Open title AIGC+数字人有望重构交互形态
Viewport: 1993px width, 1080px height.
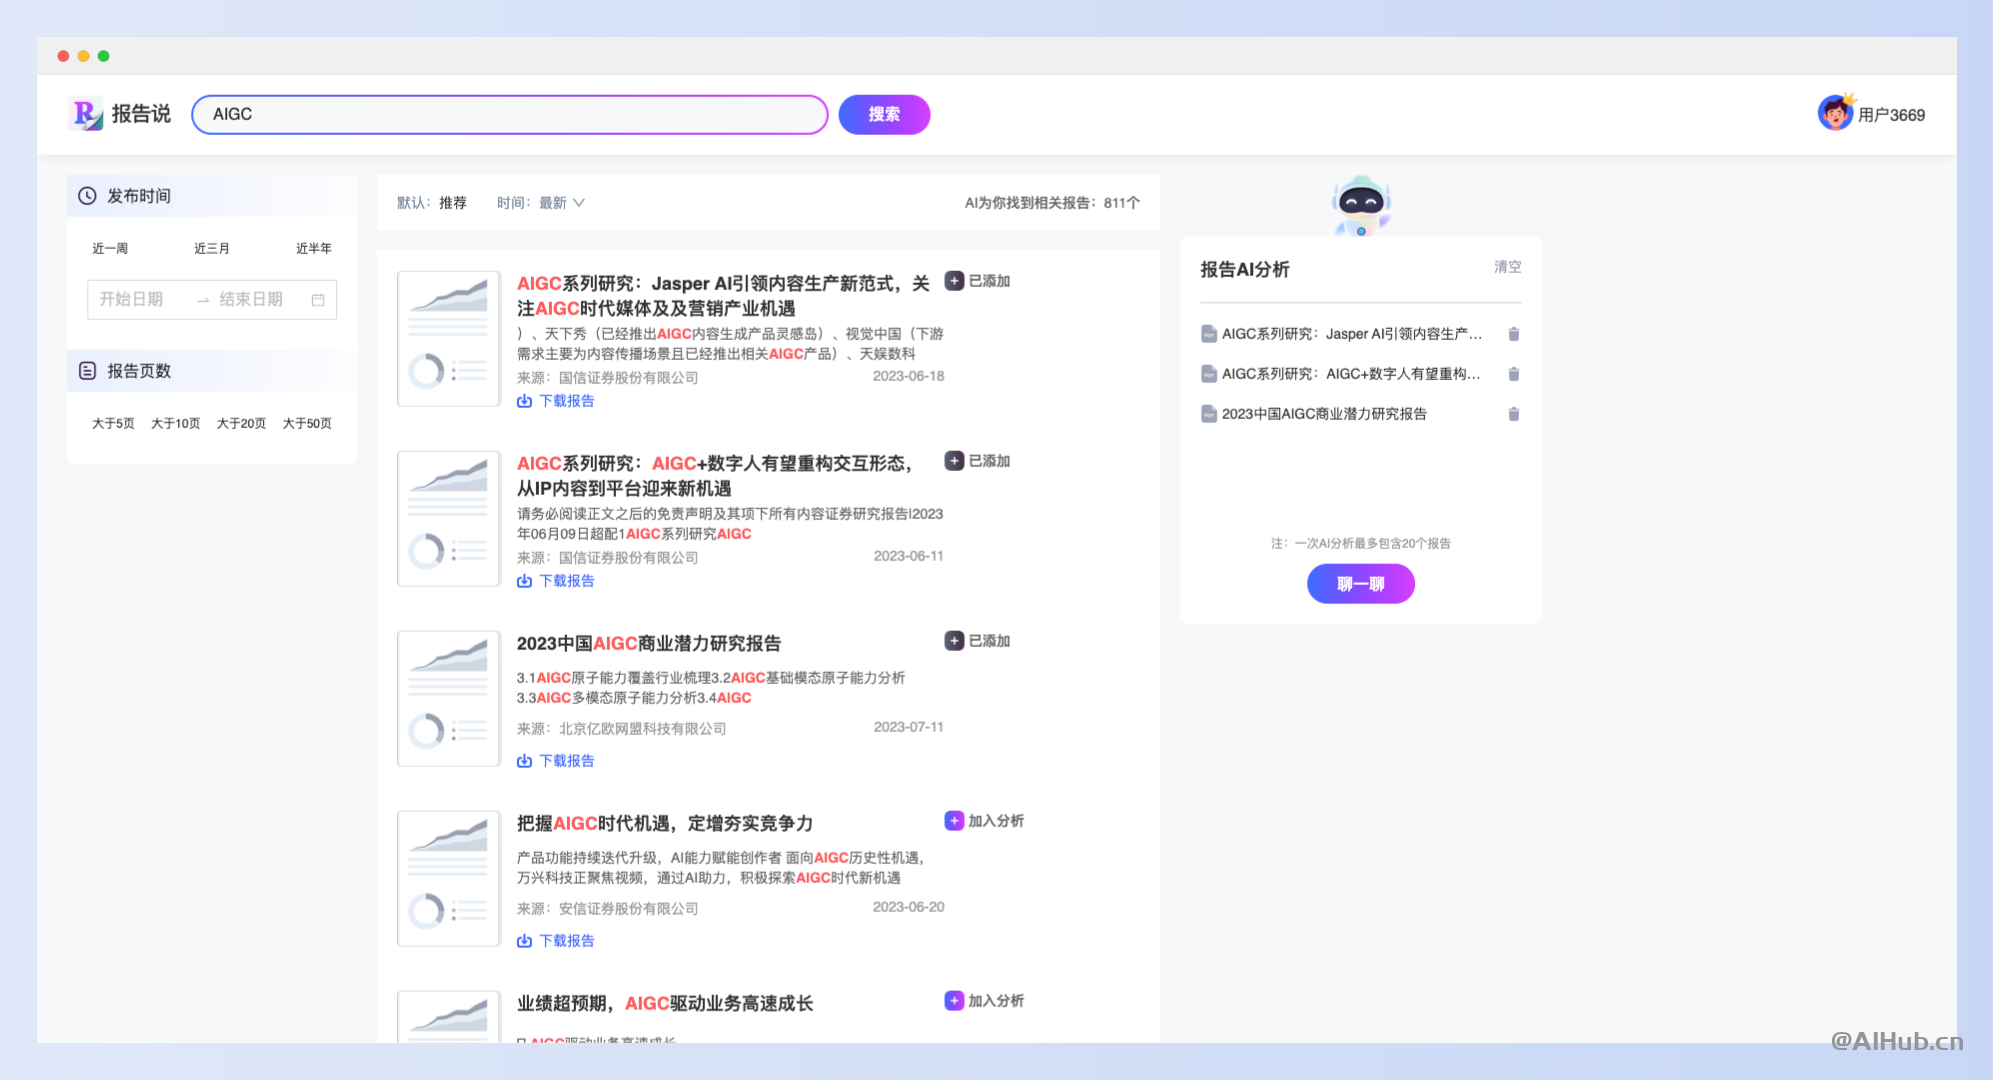715,476
